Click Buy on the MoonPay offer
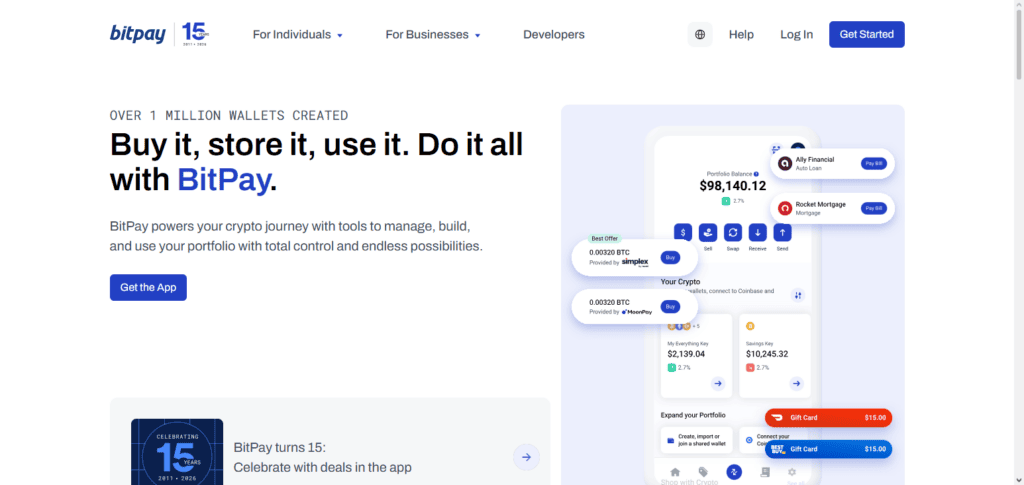 pos(670,306)
